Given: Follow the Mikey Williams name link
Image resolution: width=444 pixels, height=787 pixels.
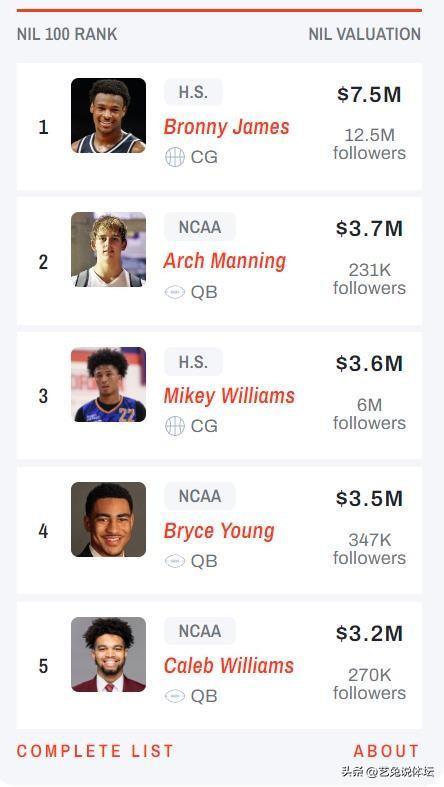Looking at the screenshot, I should tap(229, 396).
